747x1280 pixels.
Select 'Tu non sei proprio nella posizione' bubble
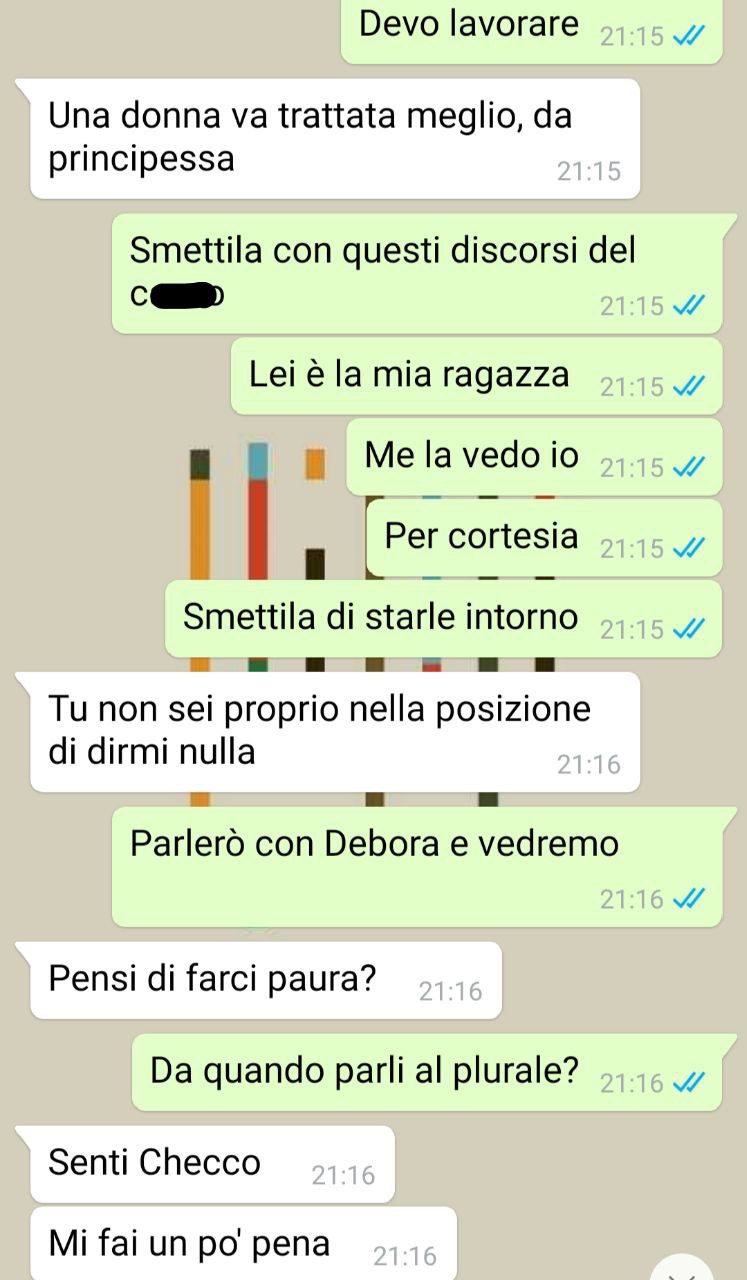click(x=335, y=732)
